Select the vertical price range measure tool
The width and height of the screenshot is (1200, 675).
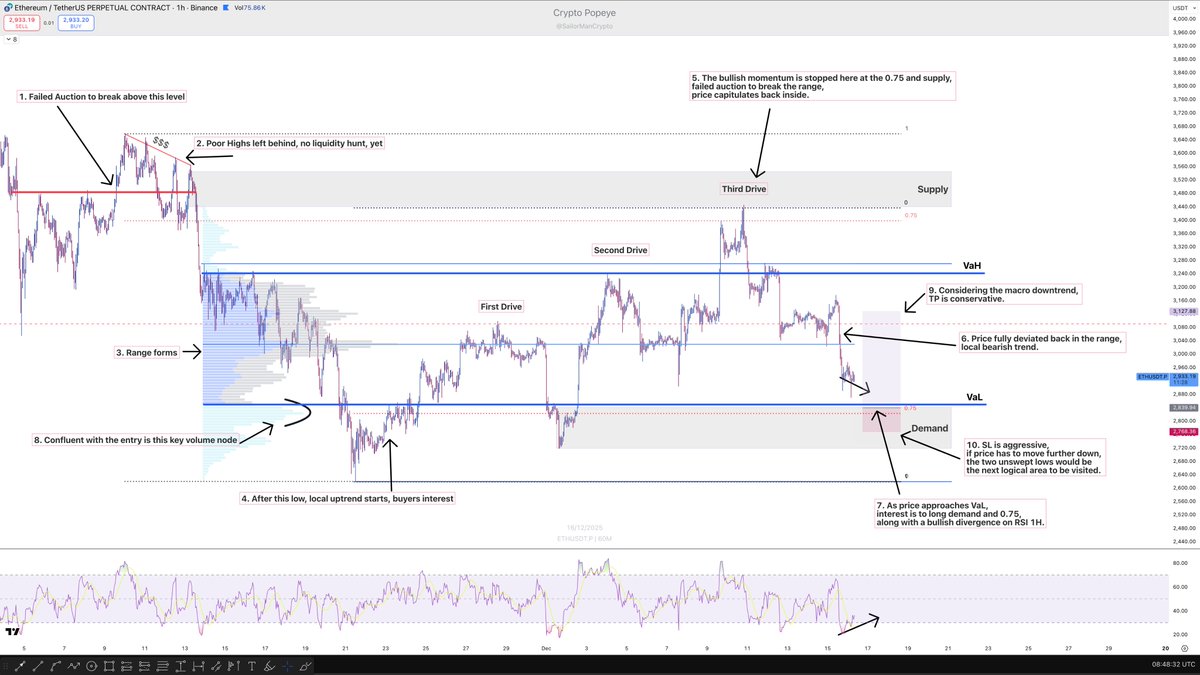[x=181, y=666]
